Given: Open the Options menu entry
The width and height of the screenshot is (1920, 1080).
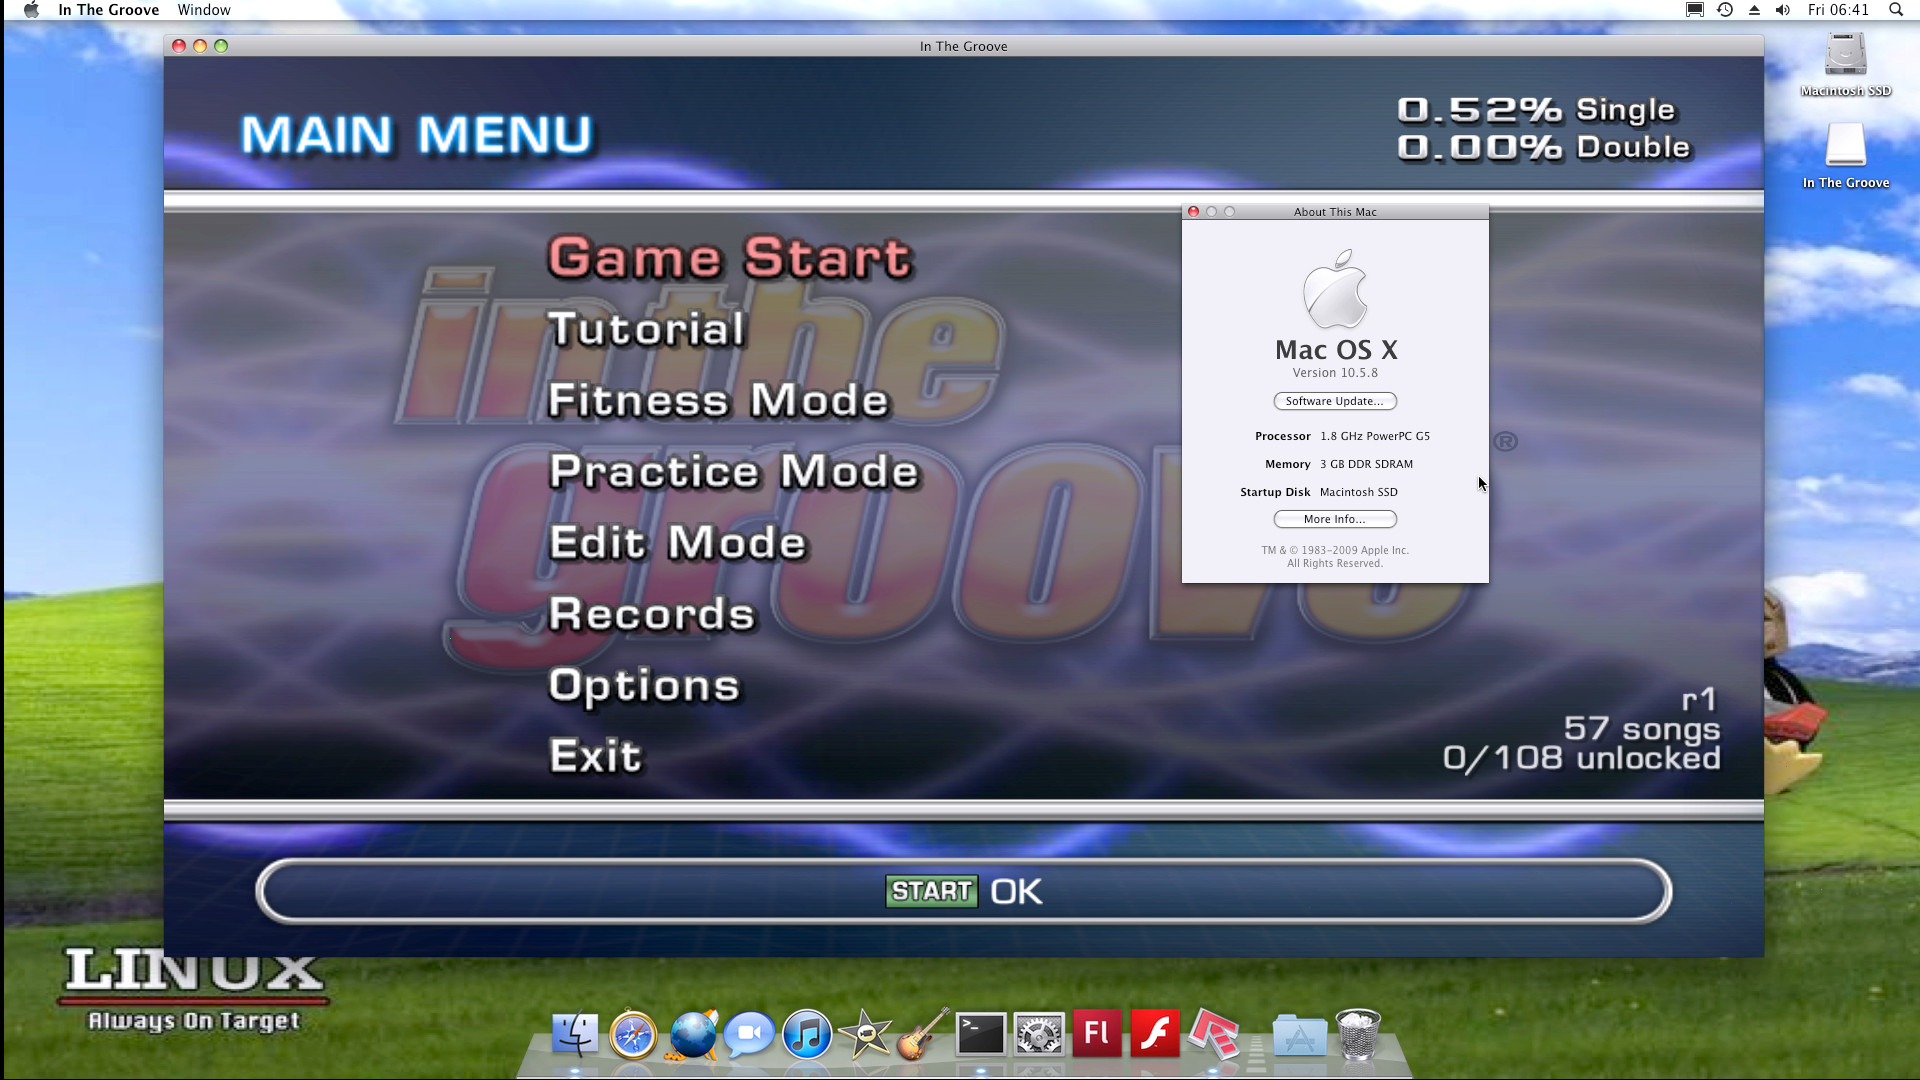Looking at the screenshot, I should pos(644,686).
